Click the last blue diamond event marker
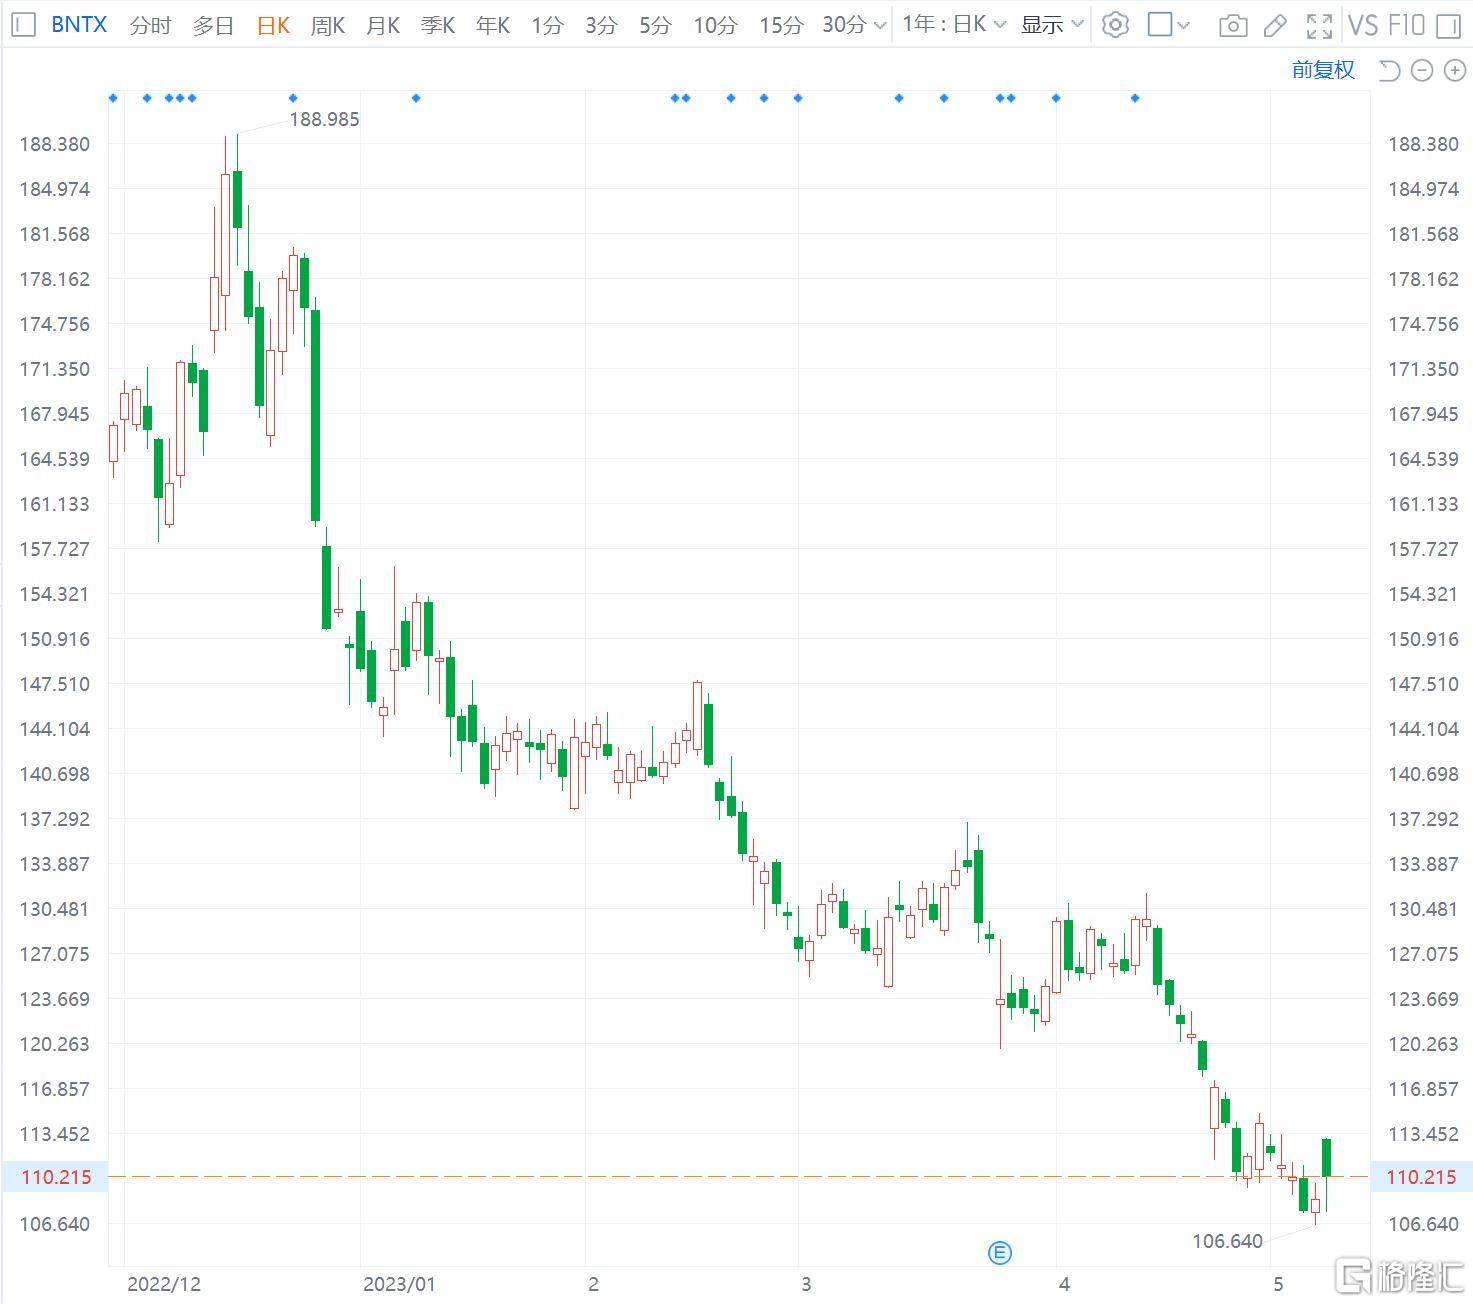1473x1304 pixels. tap(1135, 98)
